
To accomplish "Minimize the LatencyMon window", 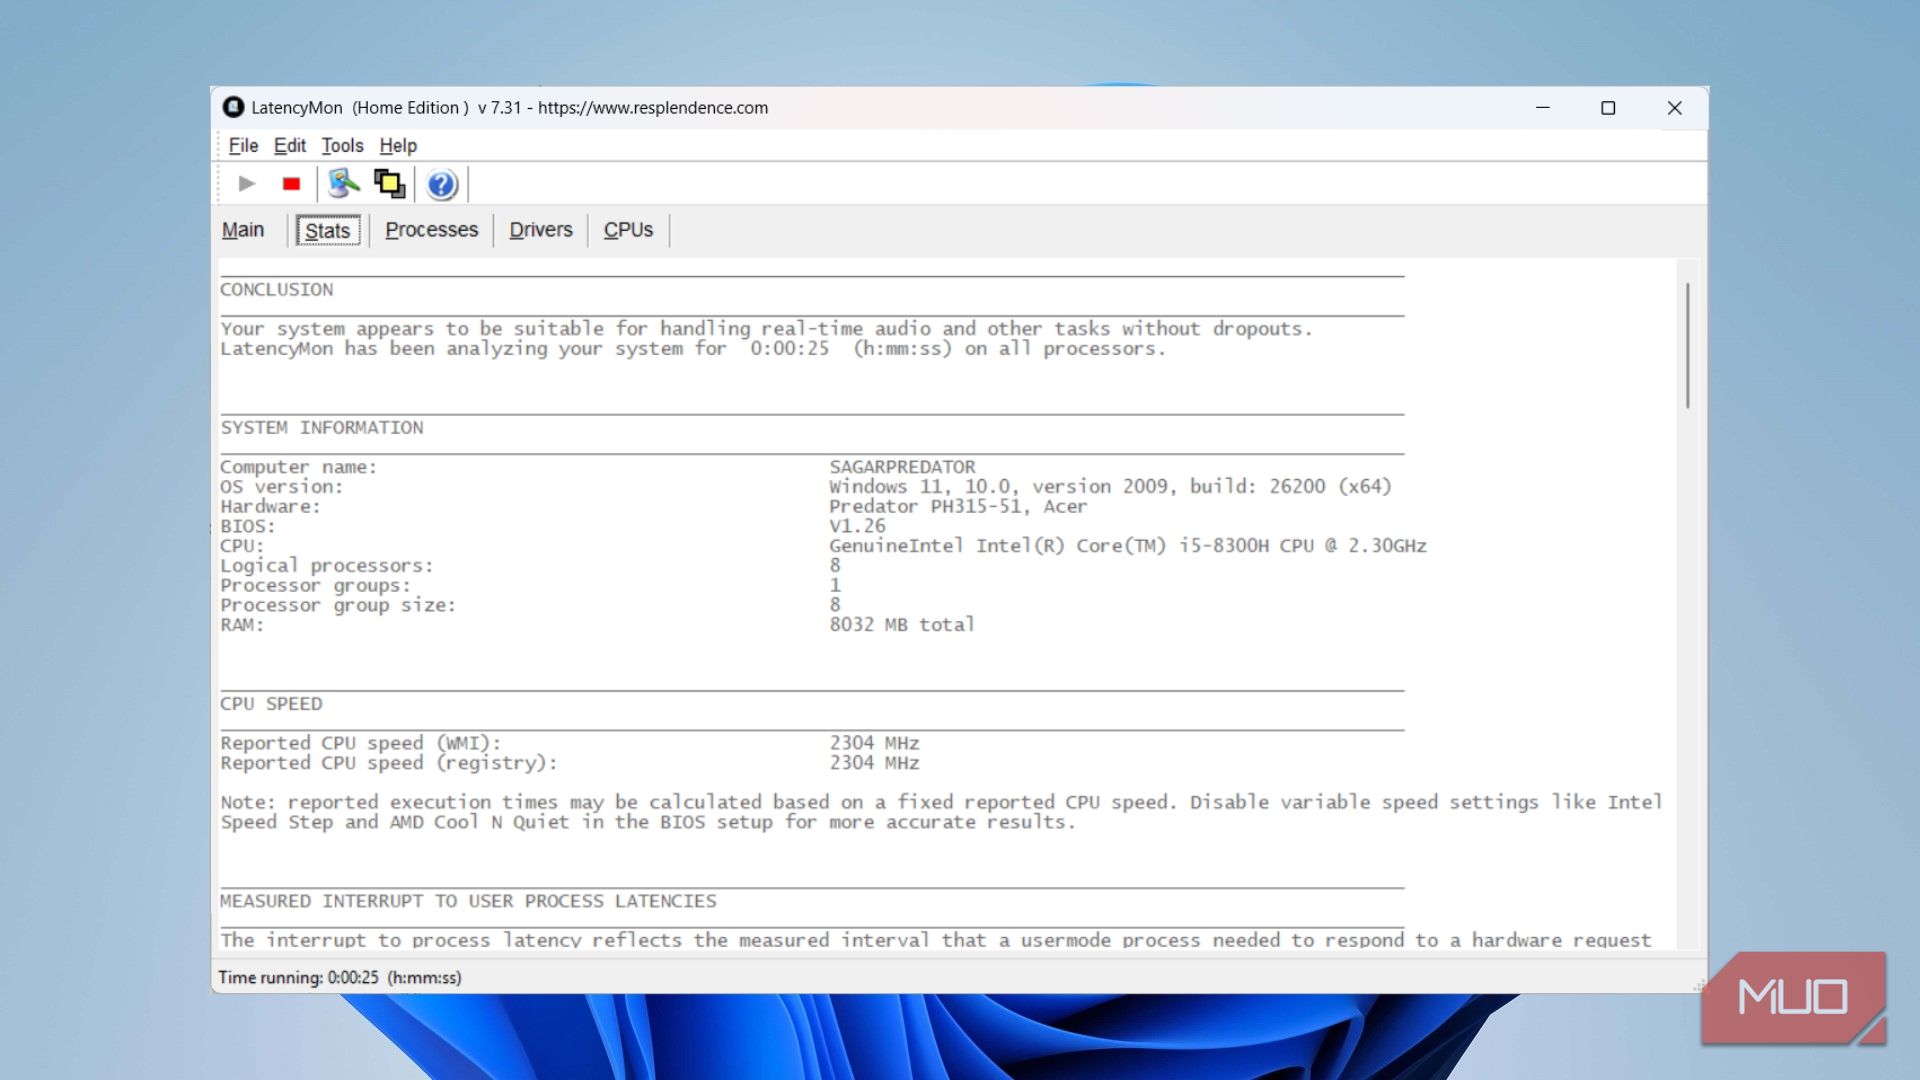I will (1543, 108).
